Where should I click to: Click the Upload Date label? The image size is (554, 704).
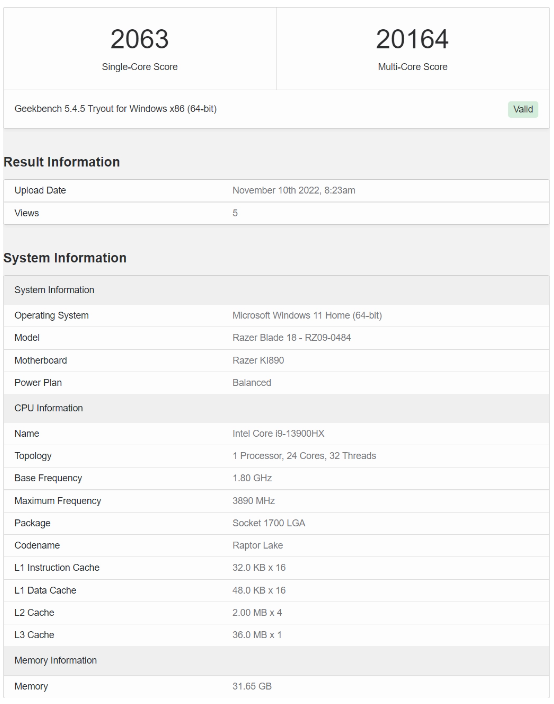point(40,190)
